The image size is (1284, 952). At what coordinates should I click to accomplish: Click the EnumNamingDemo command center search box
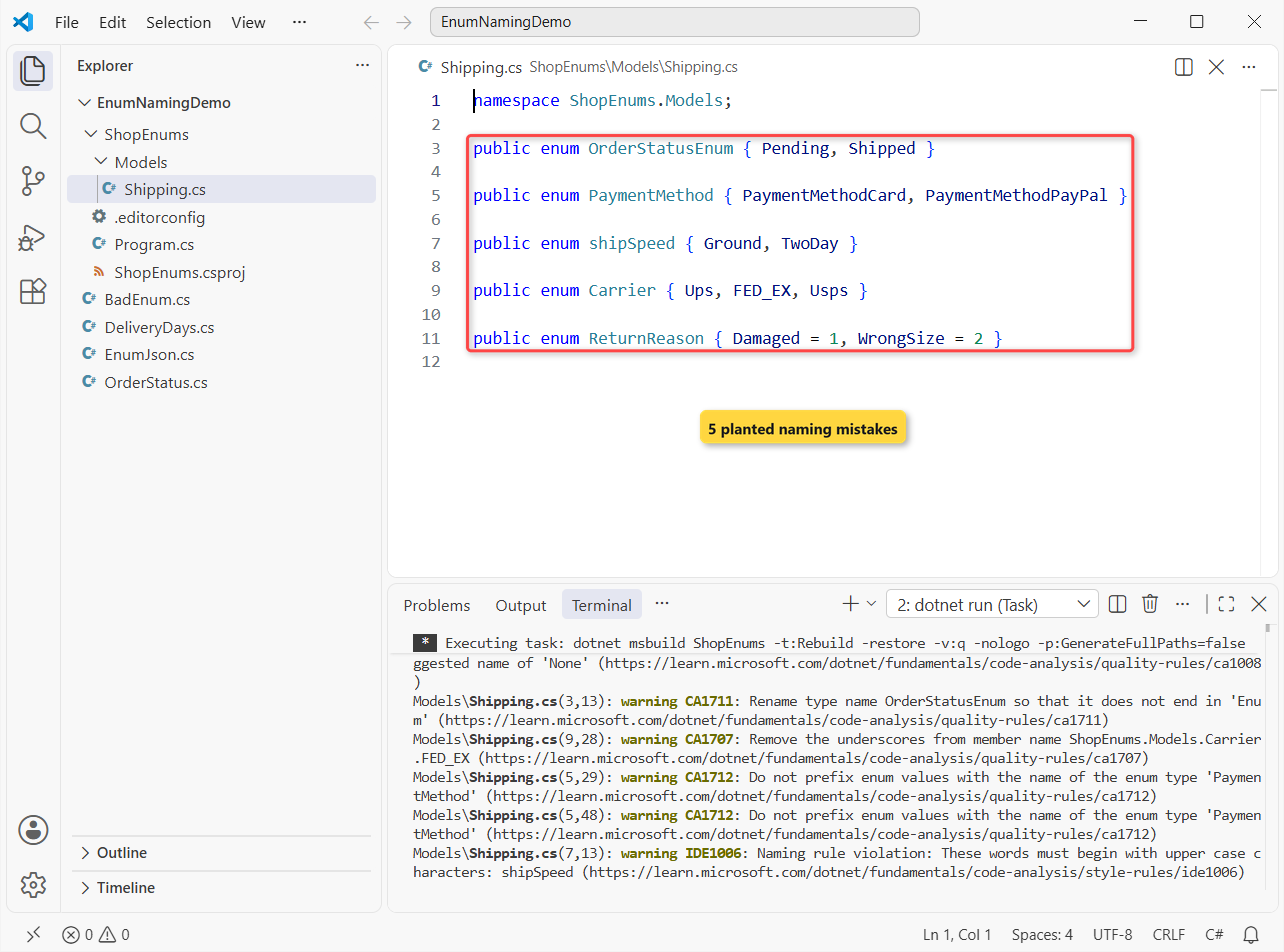coord(674,22)
